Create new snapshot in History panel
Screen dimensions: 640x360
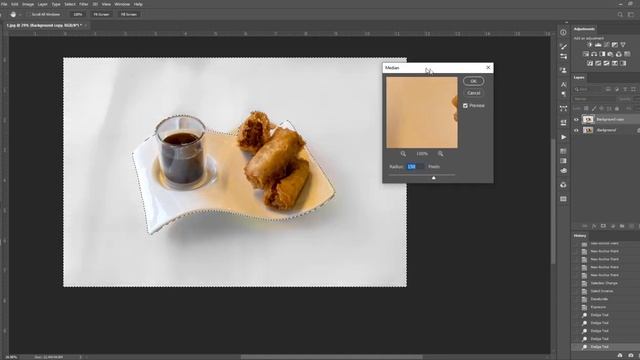click(631, 356)
